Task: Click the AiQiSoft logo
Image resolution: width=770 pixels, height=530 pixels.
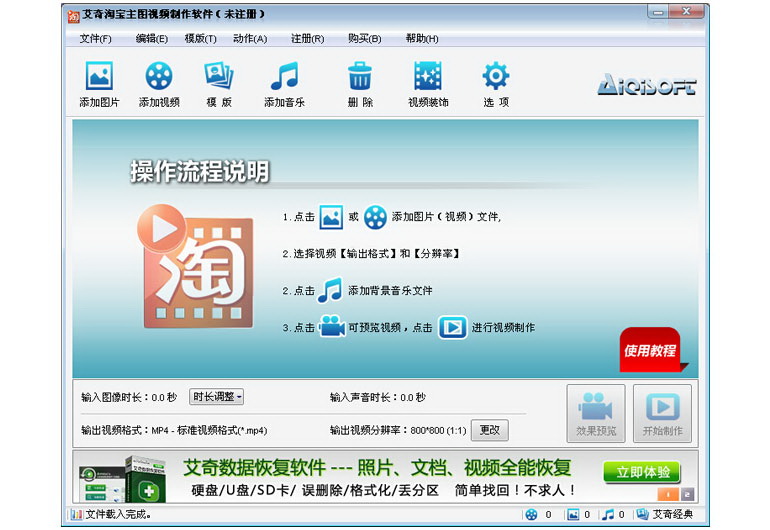Action: pyautogui.click(x=647, y=84)
